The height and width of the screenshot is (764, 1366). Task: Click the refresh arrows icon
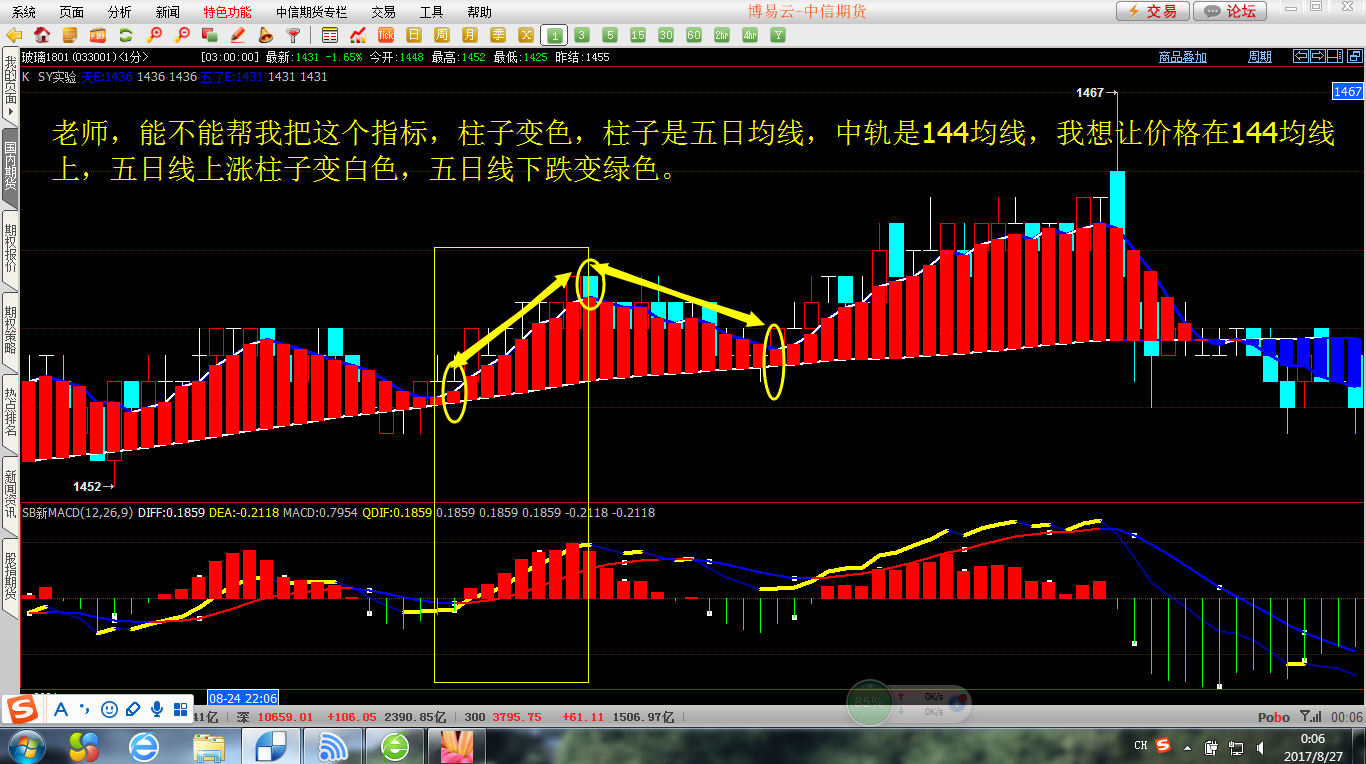coord(126,35)
